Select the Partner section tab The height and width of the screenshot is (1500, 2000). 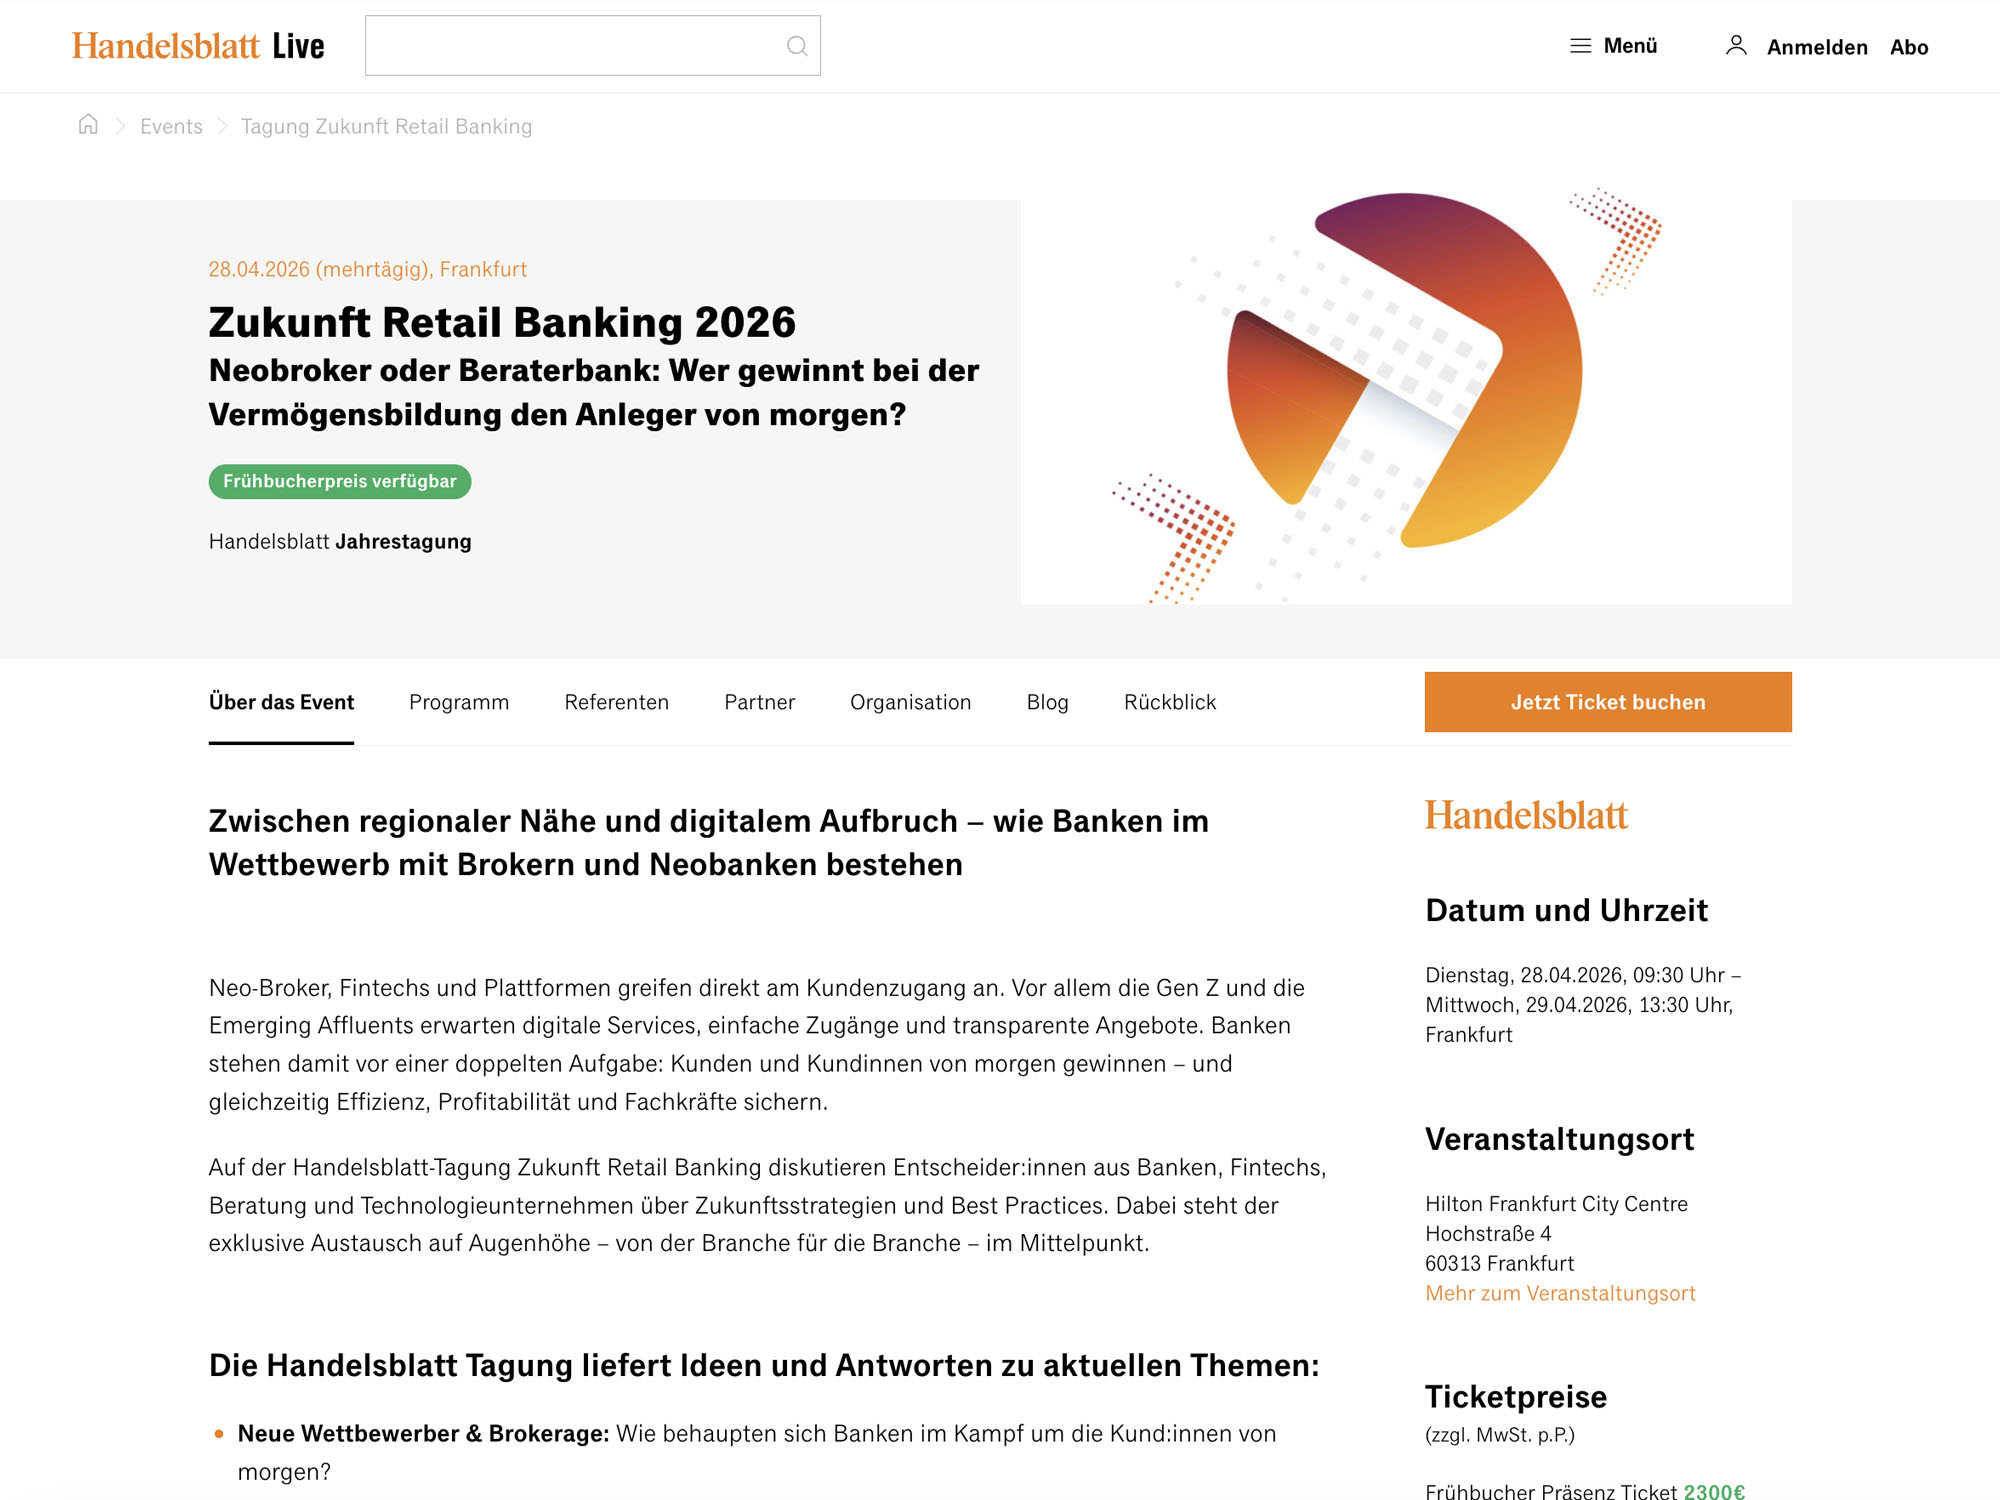point(760,702)
